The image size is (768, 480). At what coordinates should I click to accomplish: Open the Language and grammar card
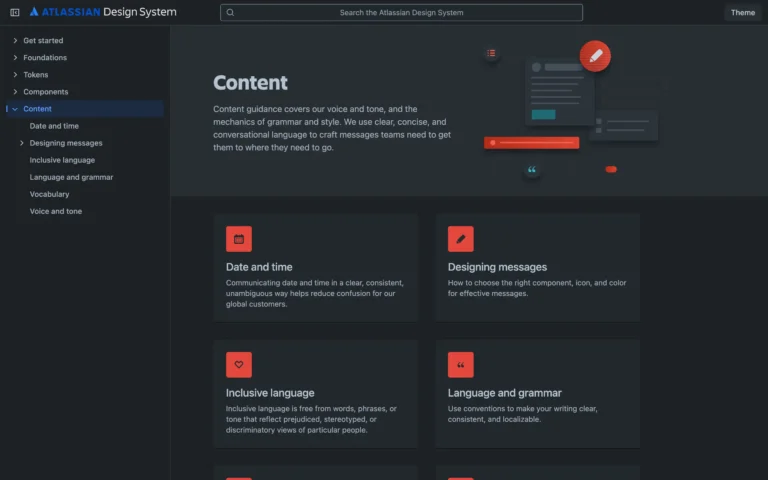pos(537,393)
